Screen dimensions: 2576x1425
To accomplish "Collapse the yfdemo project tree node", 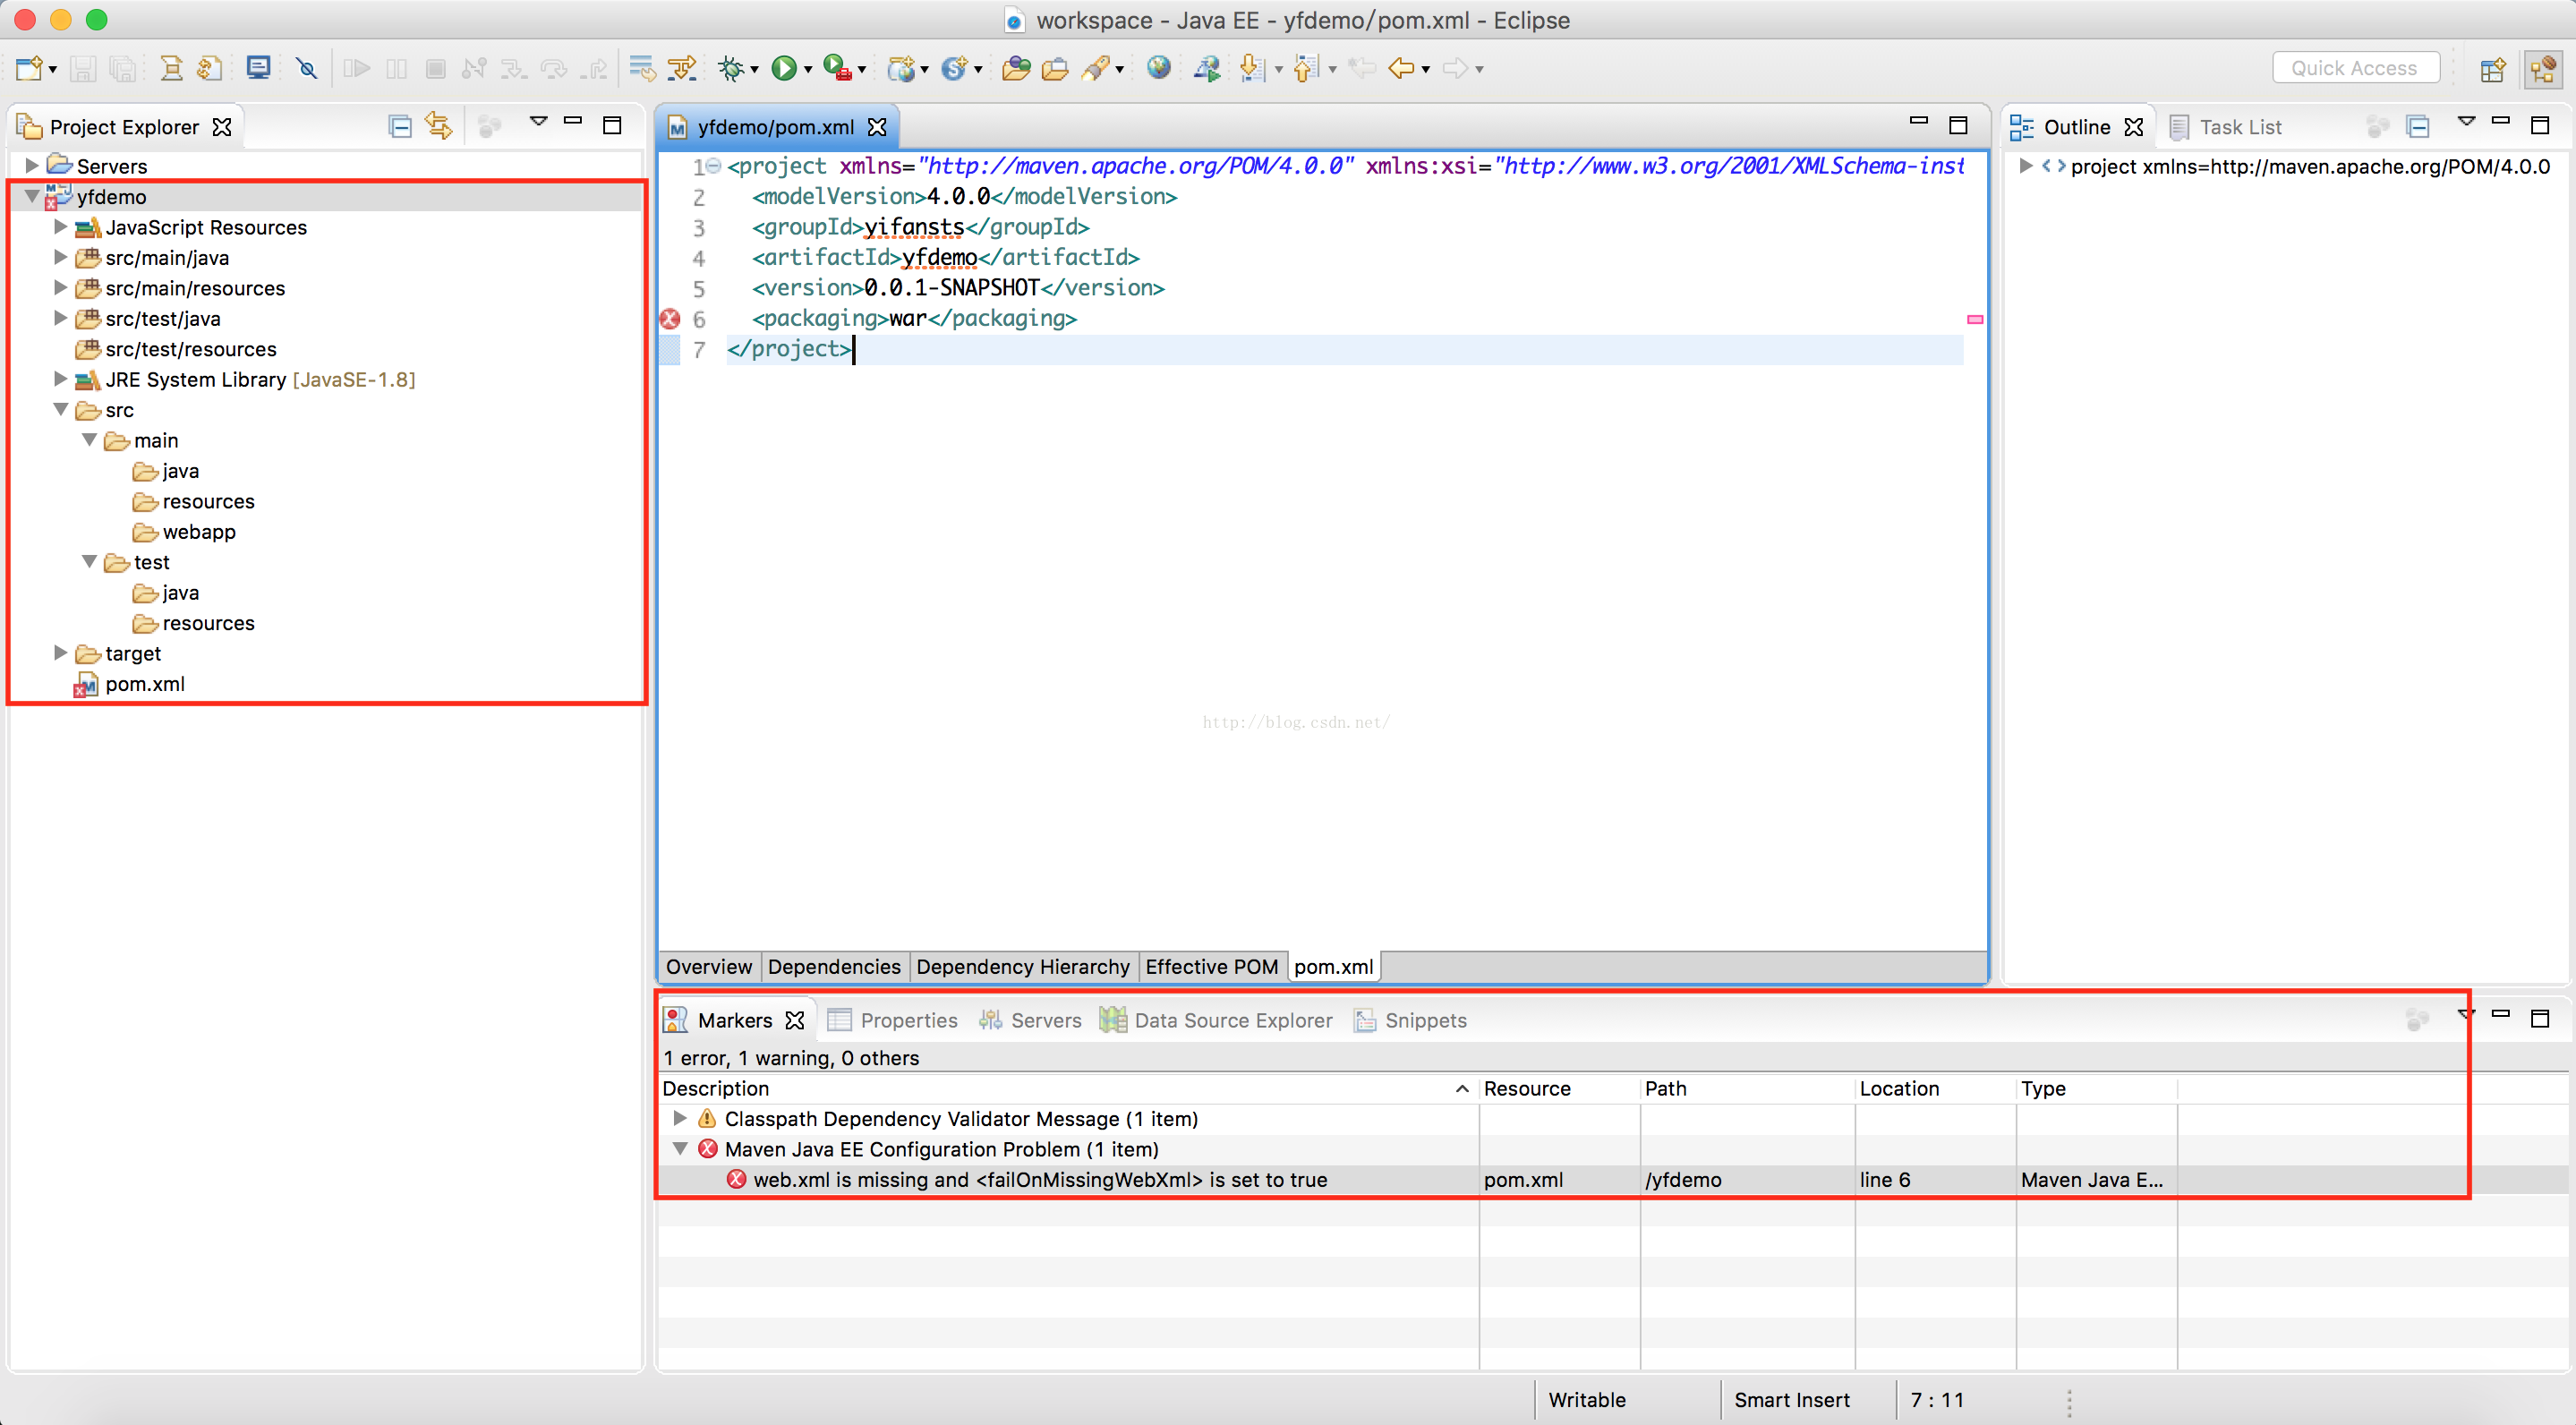I will (x=32, y=197).
